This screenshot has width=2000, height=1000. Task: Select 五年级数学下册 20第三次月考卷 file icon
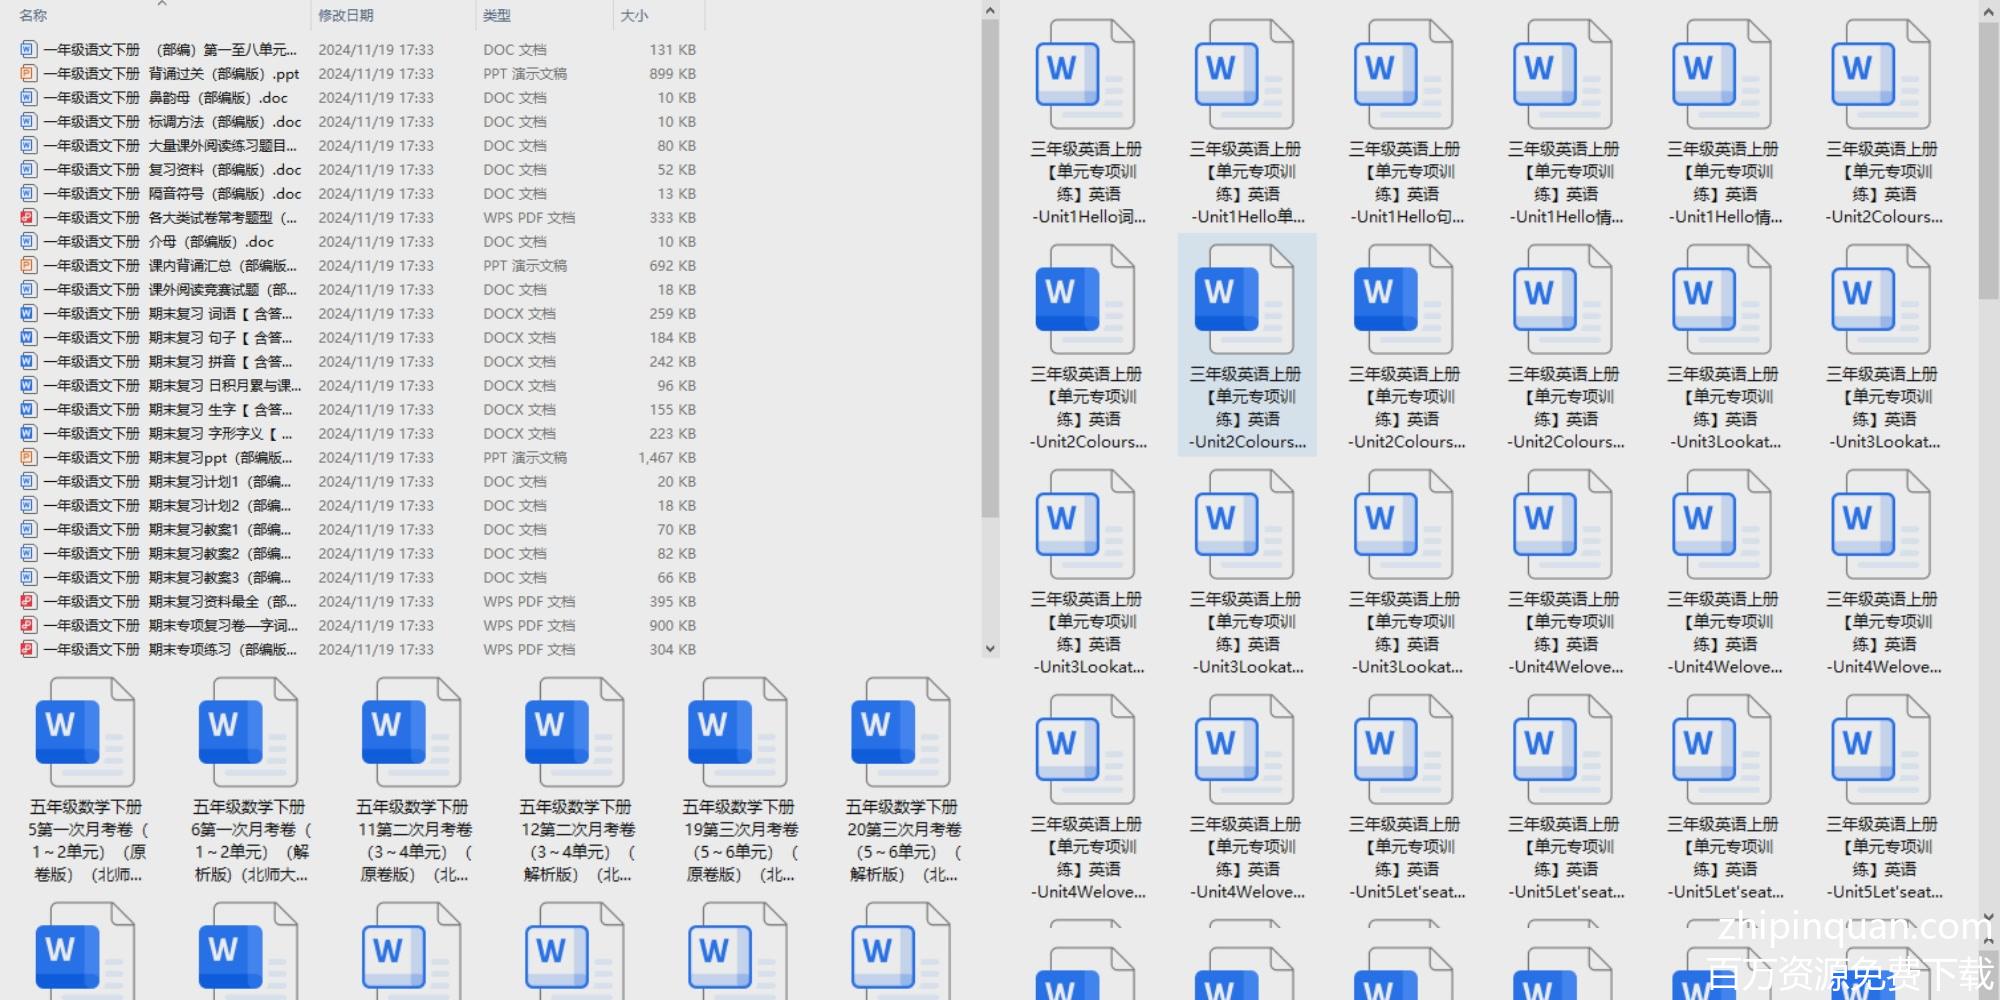click(900, 733)
